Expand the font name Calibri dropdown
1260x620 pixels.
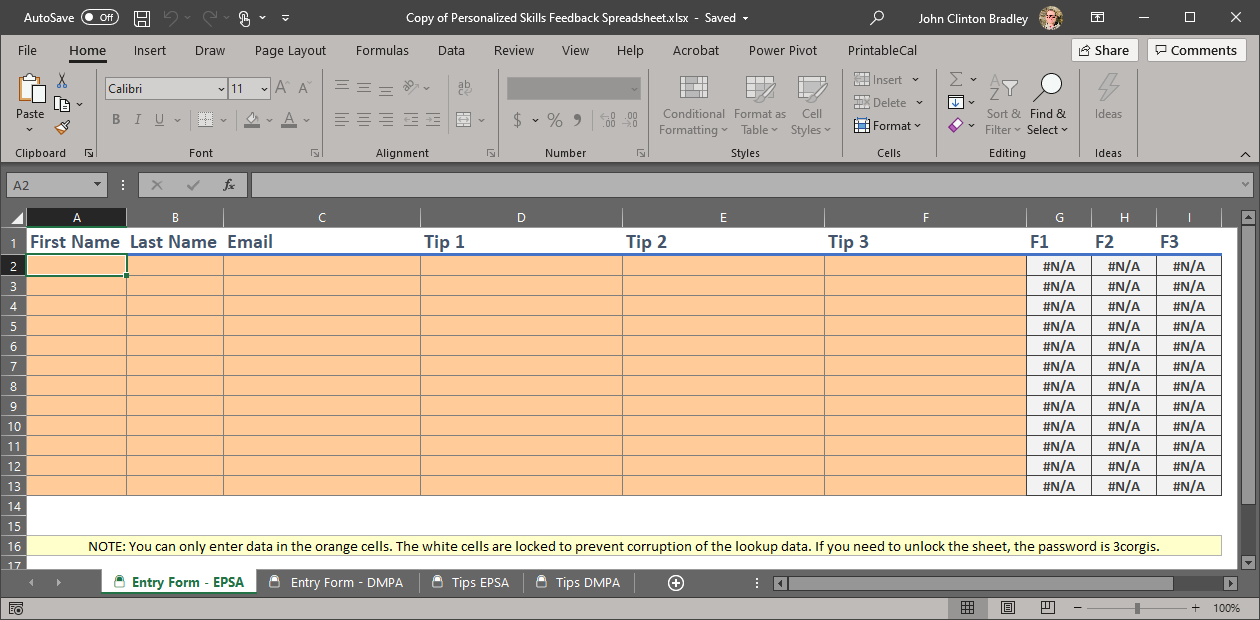221,89
